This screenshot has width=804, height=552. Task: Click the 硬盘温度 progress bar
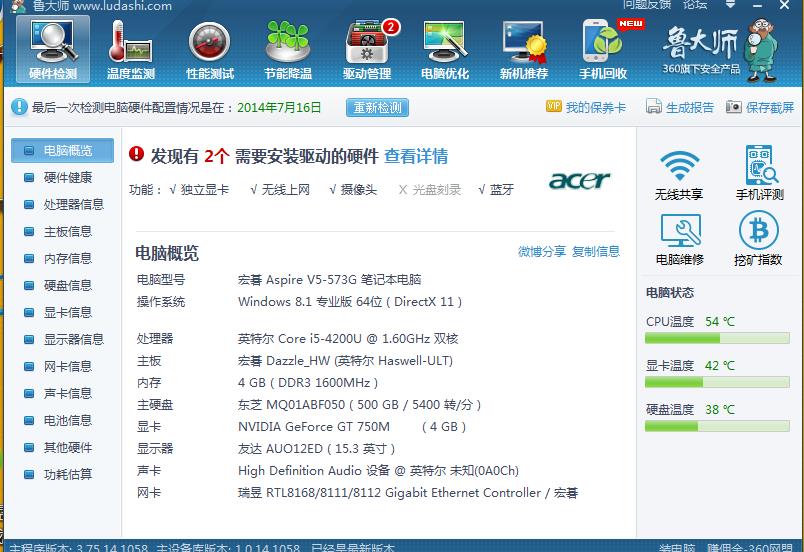717,426
